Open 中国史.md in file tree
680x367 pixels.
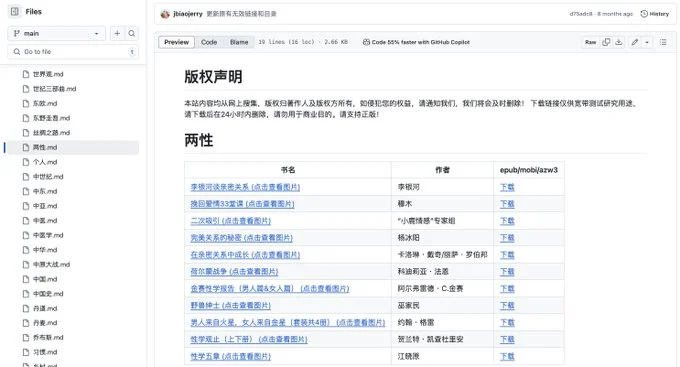(x=48, y=294)
